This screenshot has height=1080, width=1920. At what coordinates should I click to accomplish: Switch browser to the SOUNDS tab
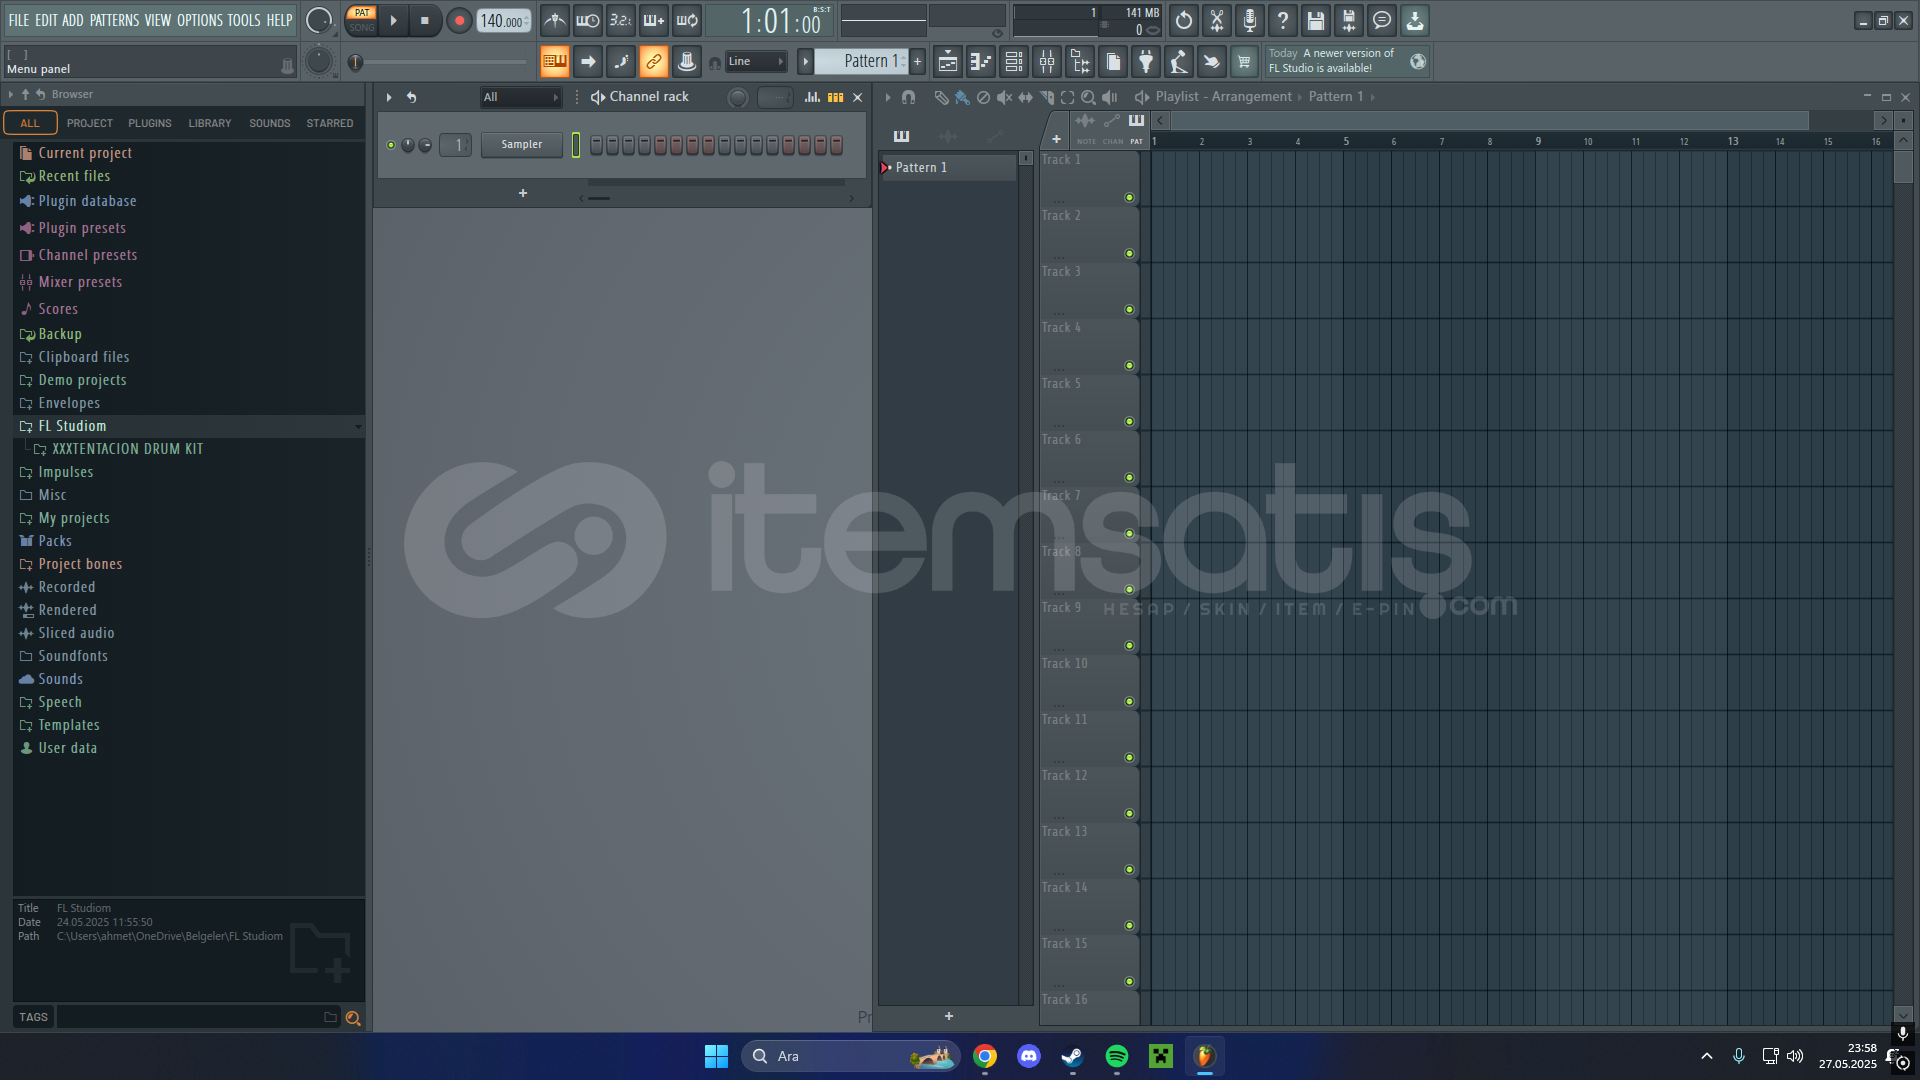pyautogui.click(x=270, y=123)
